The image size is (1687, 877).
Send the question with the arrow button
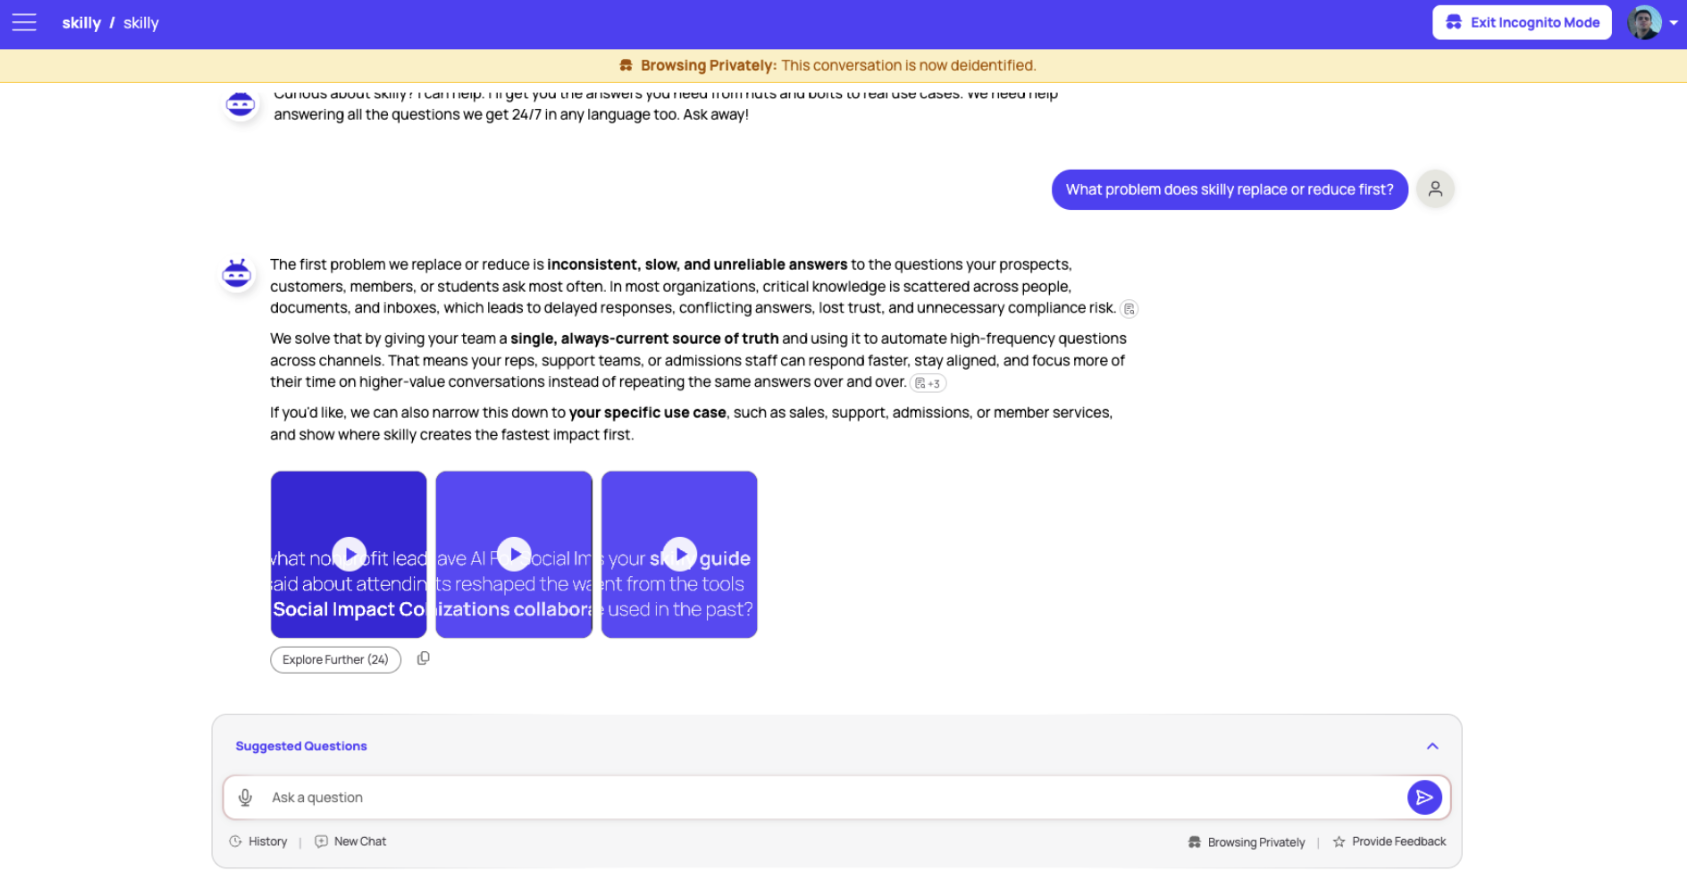click(1424, 797)
